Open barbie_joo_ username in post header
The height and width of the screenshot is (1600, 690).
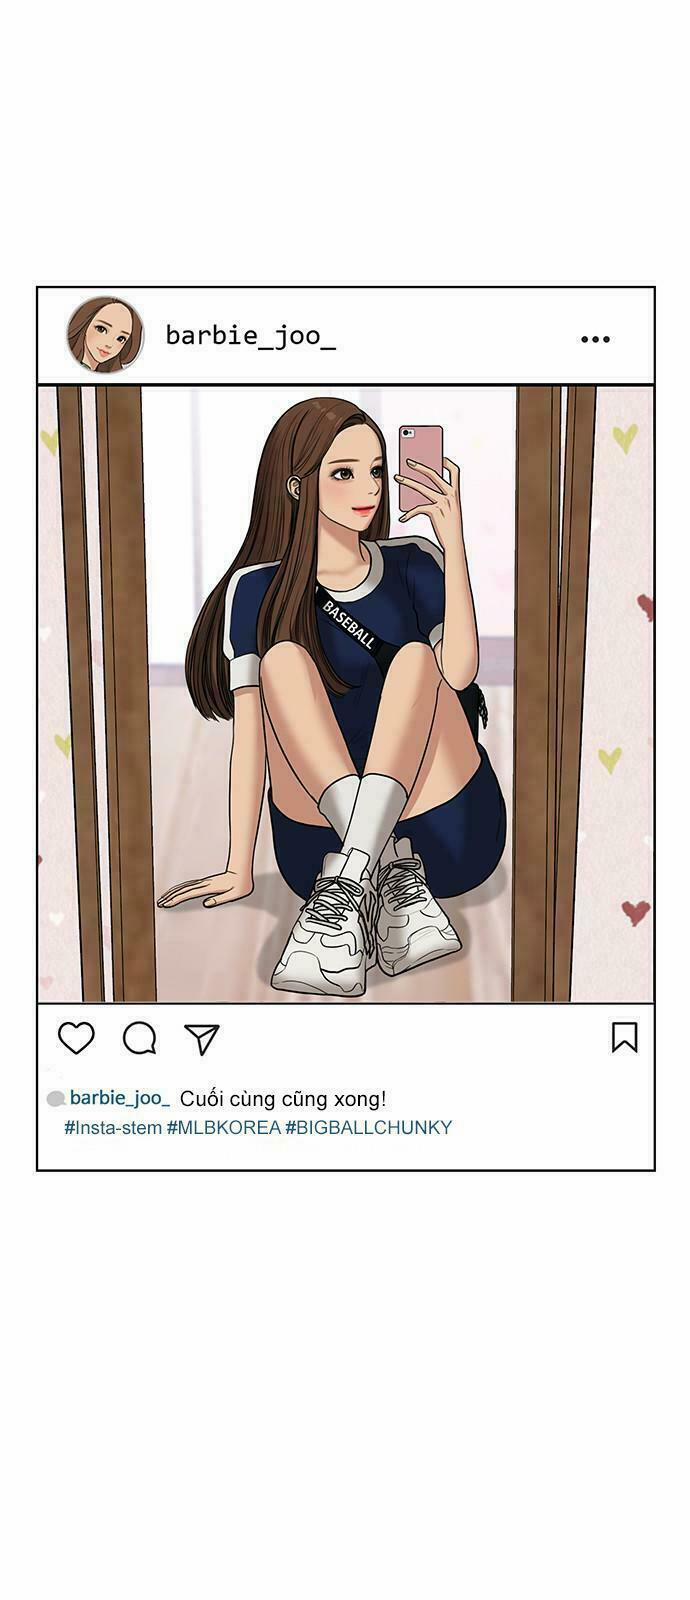(x=250, y=335)
